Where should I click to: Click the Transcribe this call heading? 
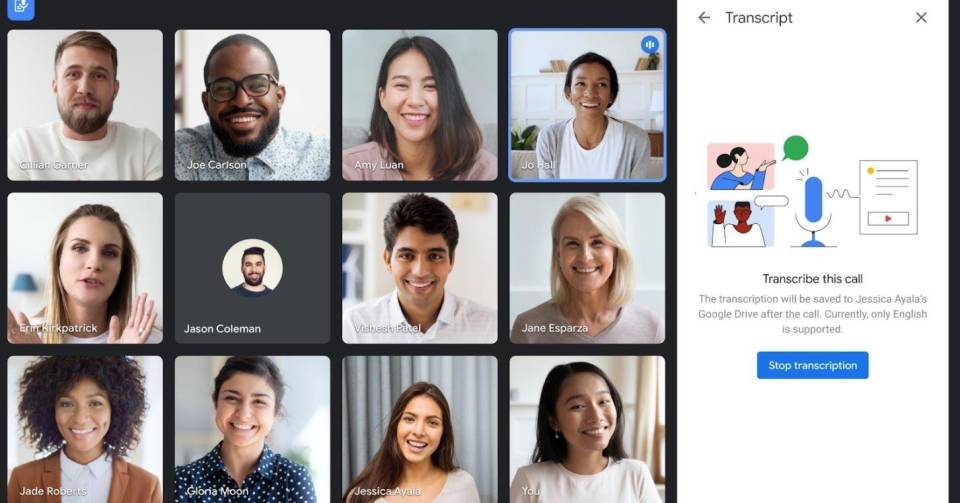pos(812,279)
